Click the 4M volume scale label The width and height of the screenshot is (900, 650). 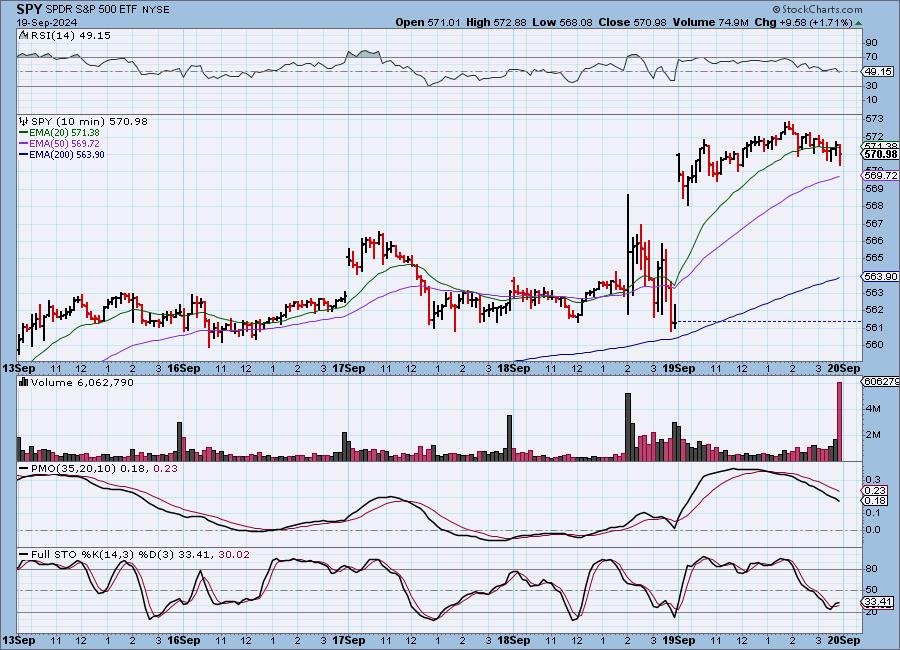pyautogui.click(x=872, y=409)
